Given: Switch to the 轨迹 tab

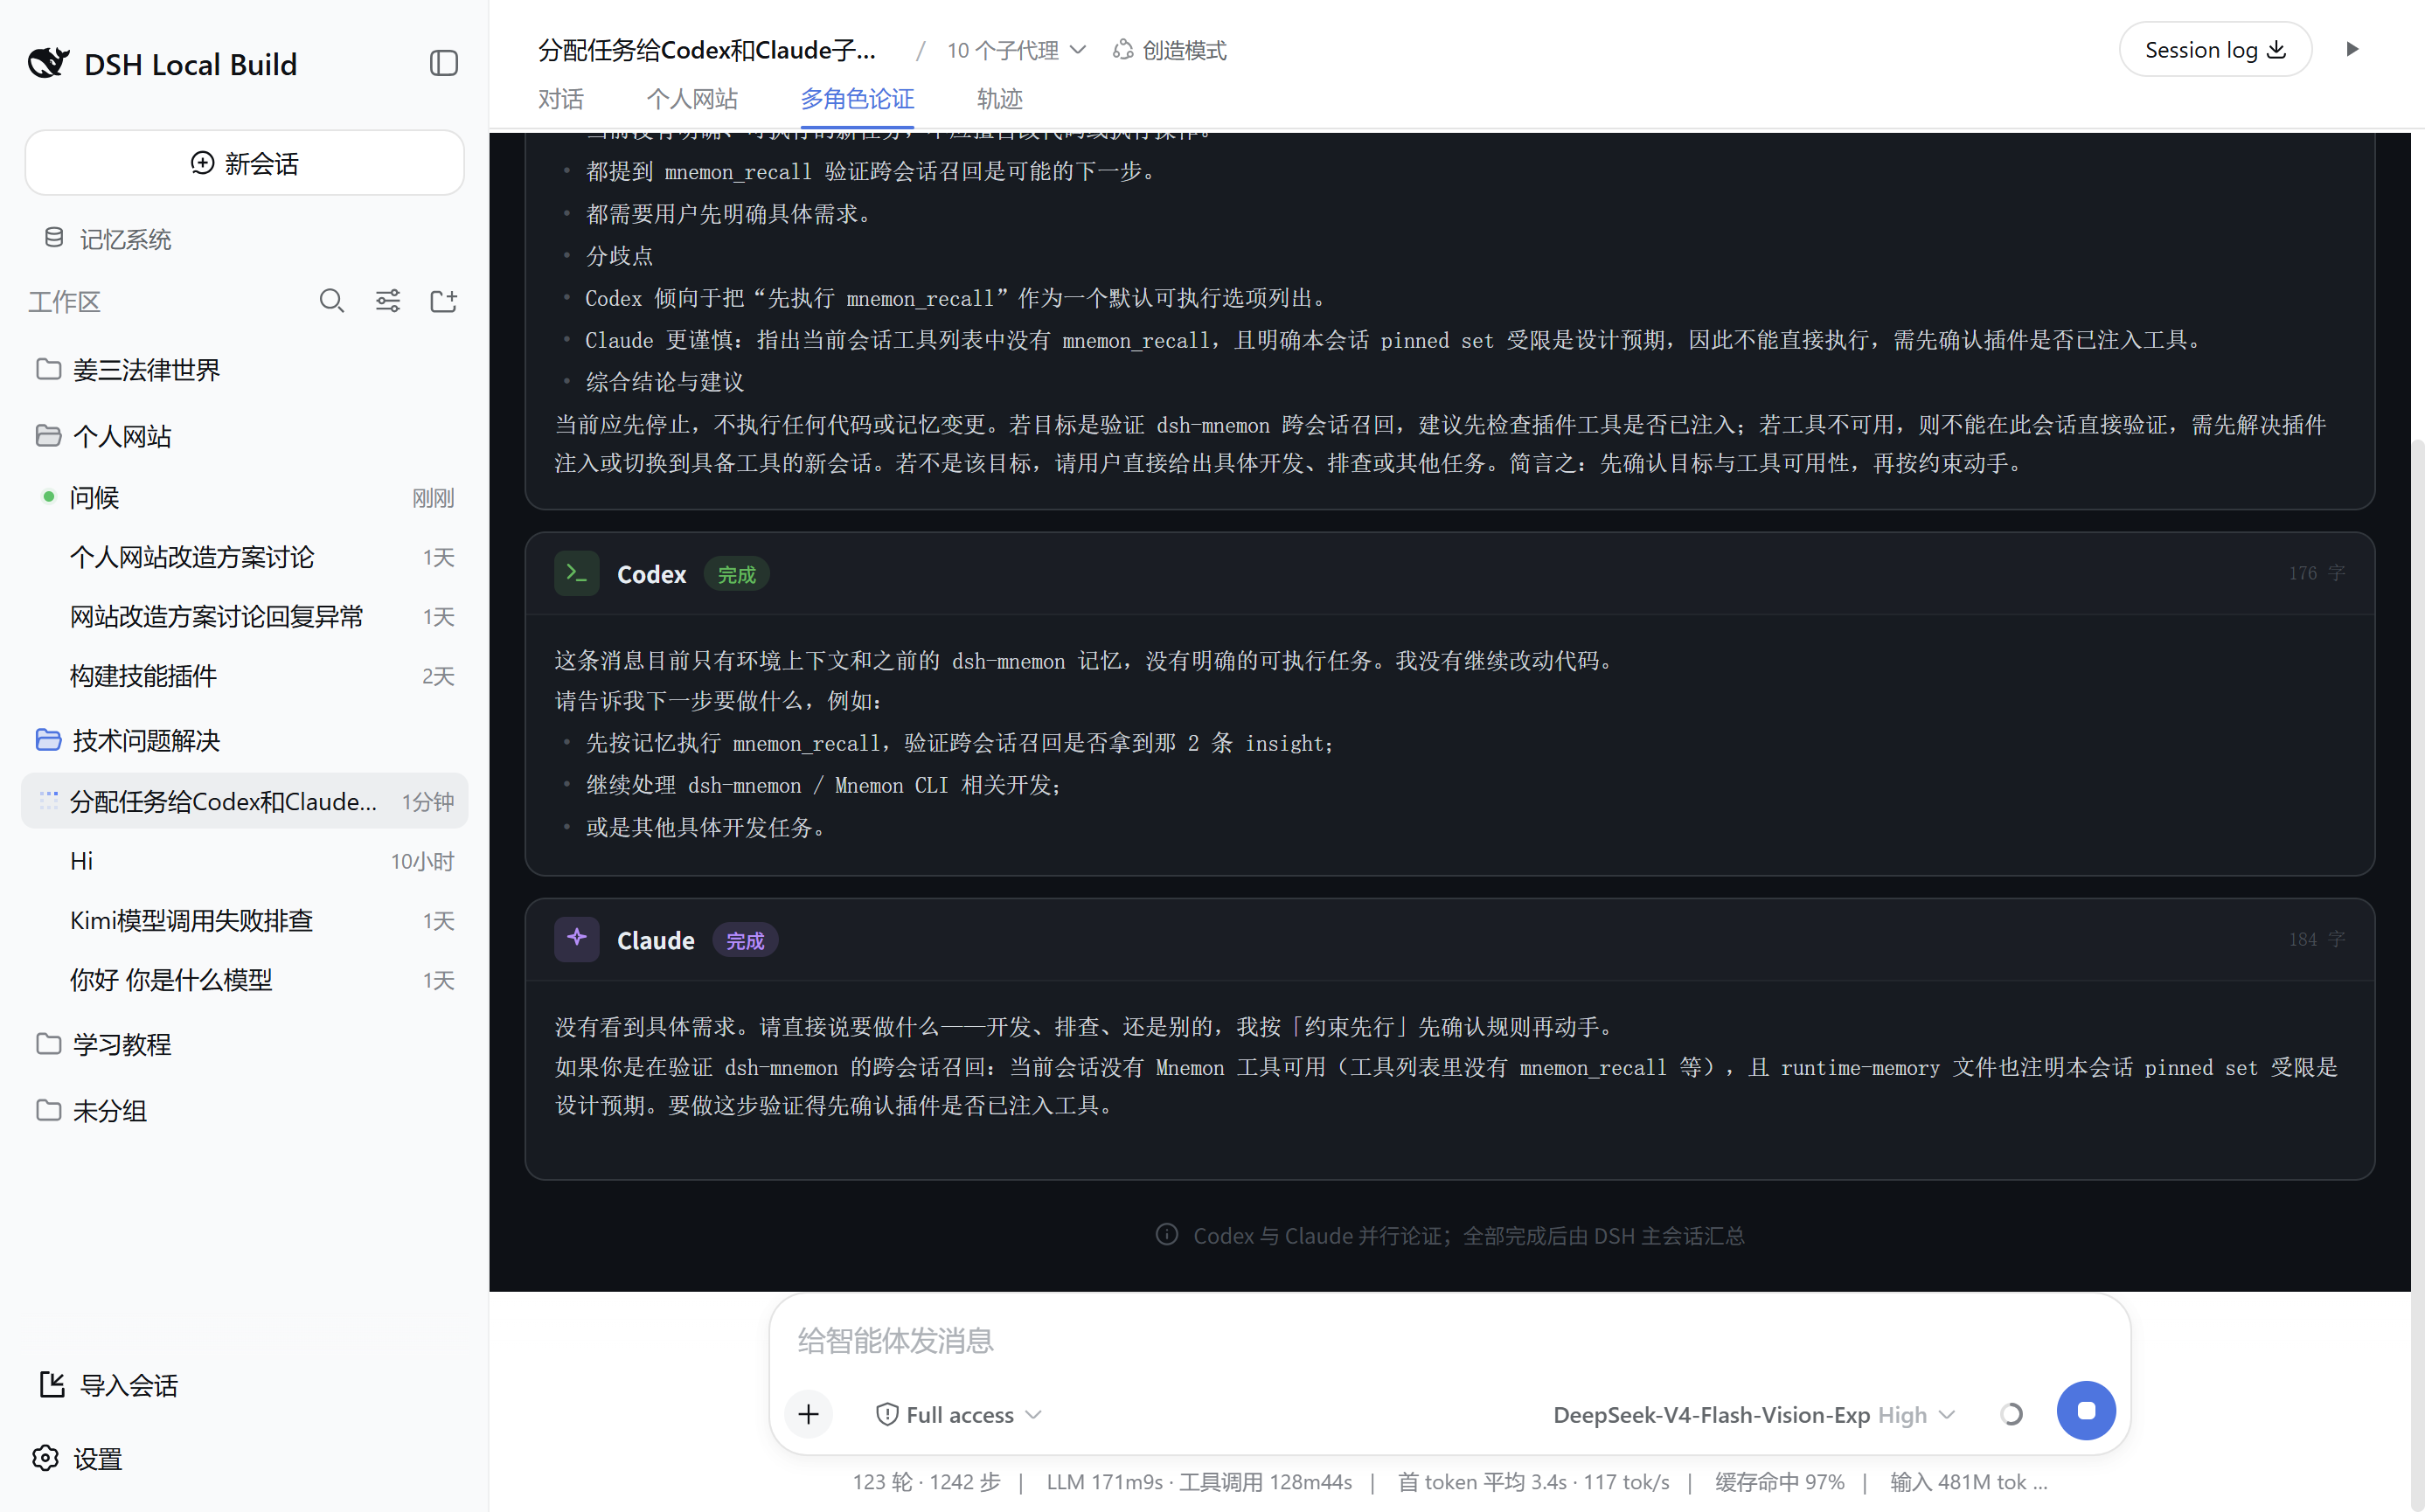Looking at the screenshot, I should (999, 99).
